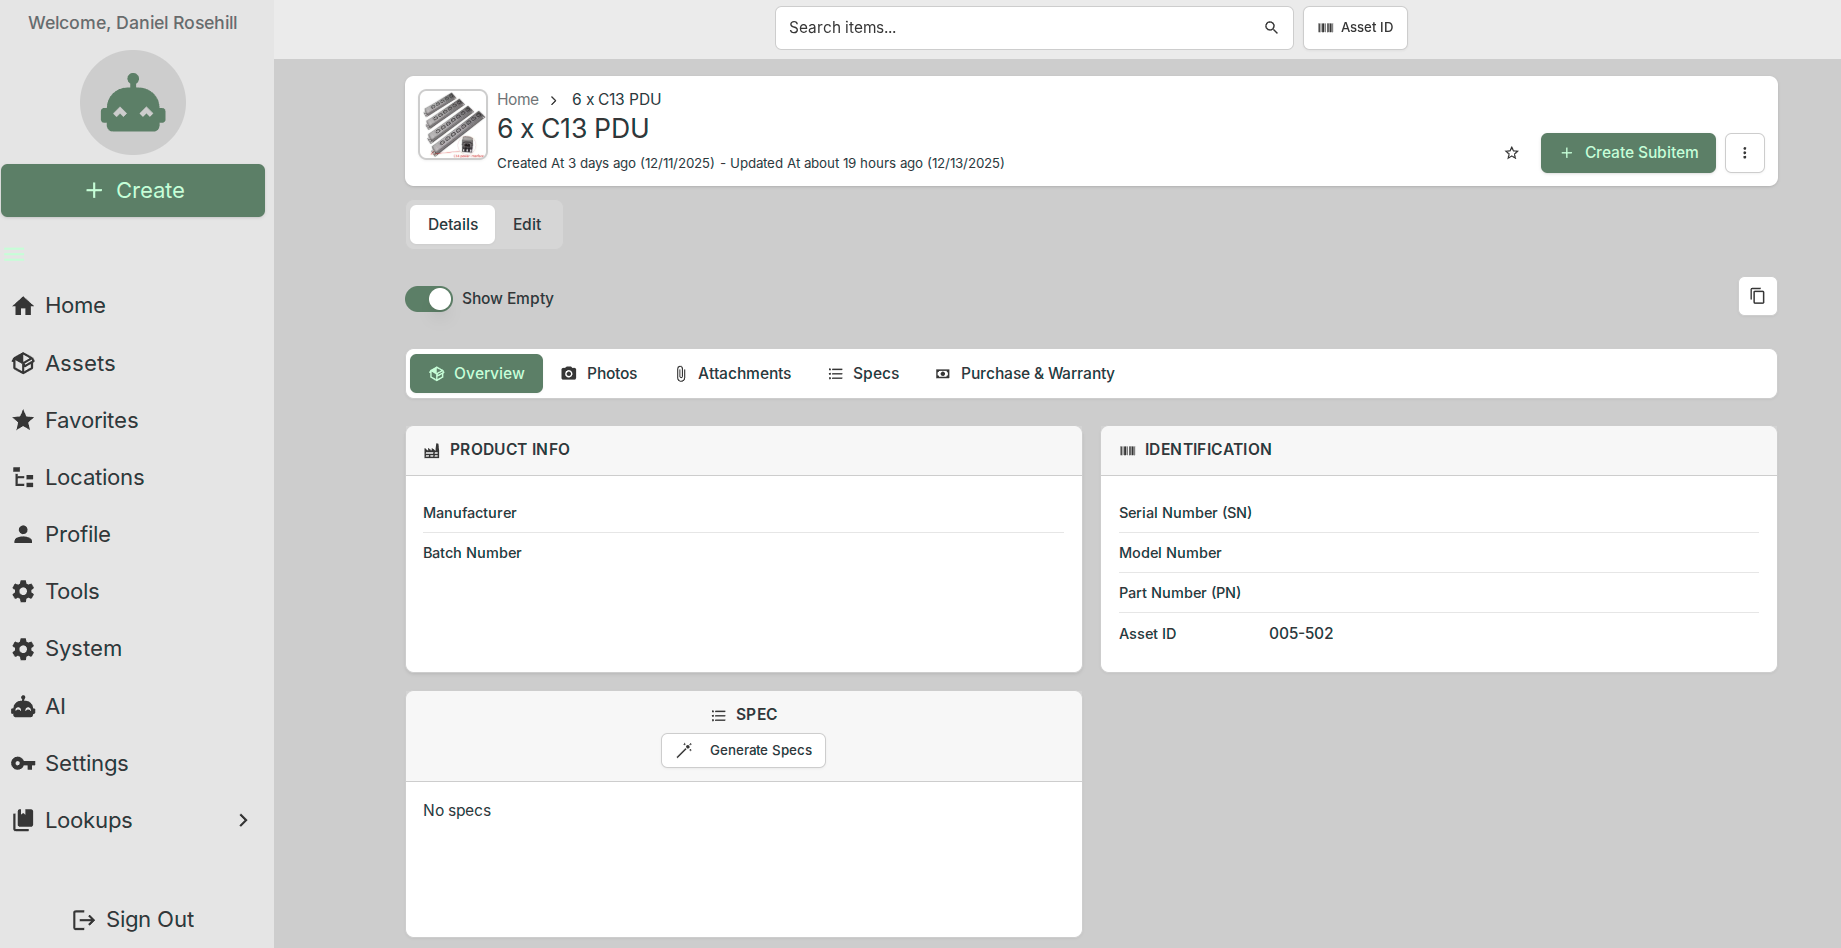This screenshot has height=948, width=1841.
Task: Open the three-dot more options menu
Action: (1744, 153)
